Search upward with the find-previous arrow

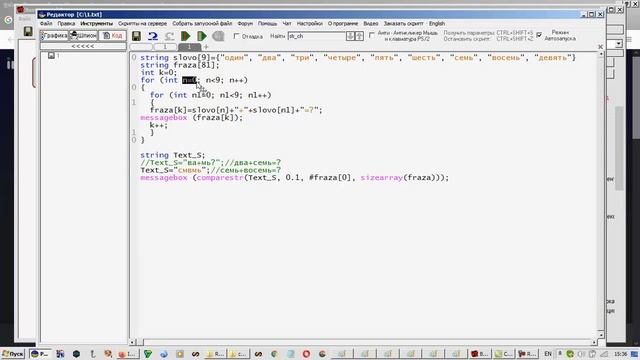pos(359,36)
